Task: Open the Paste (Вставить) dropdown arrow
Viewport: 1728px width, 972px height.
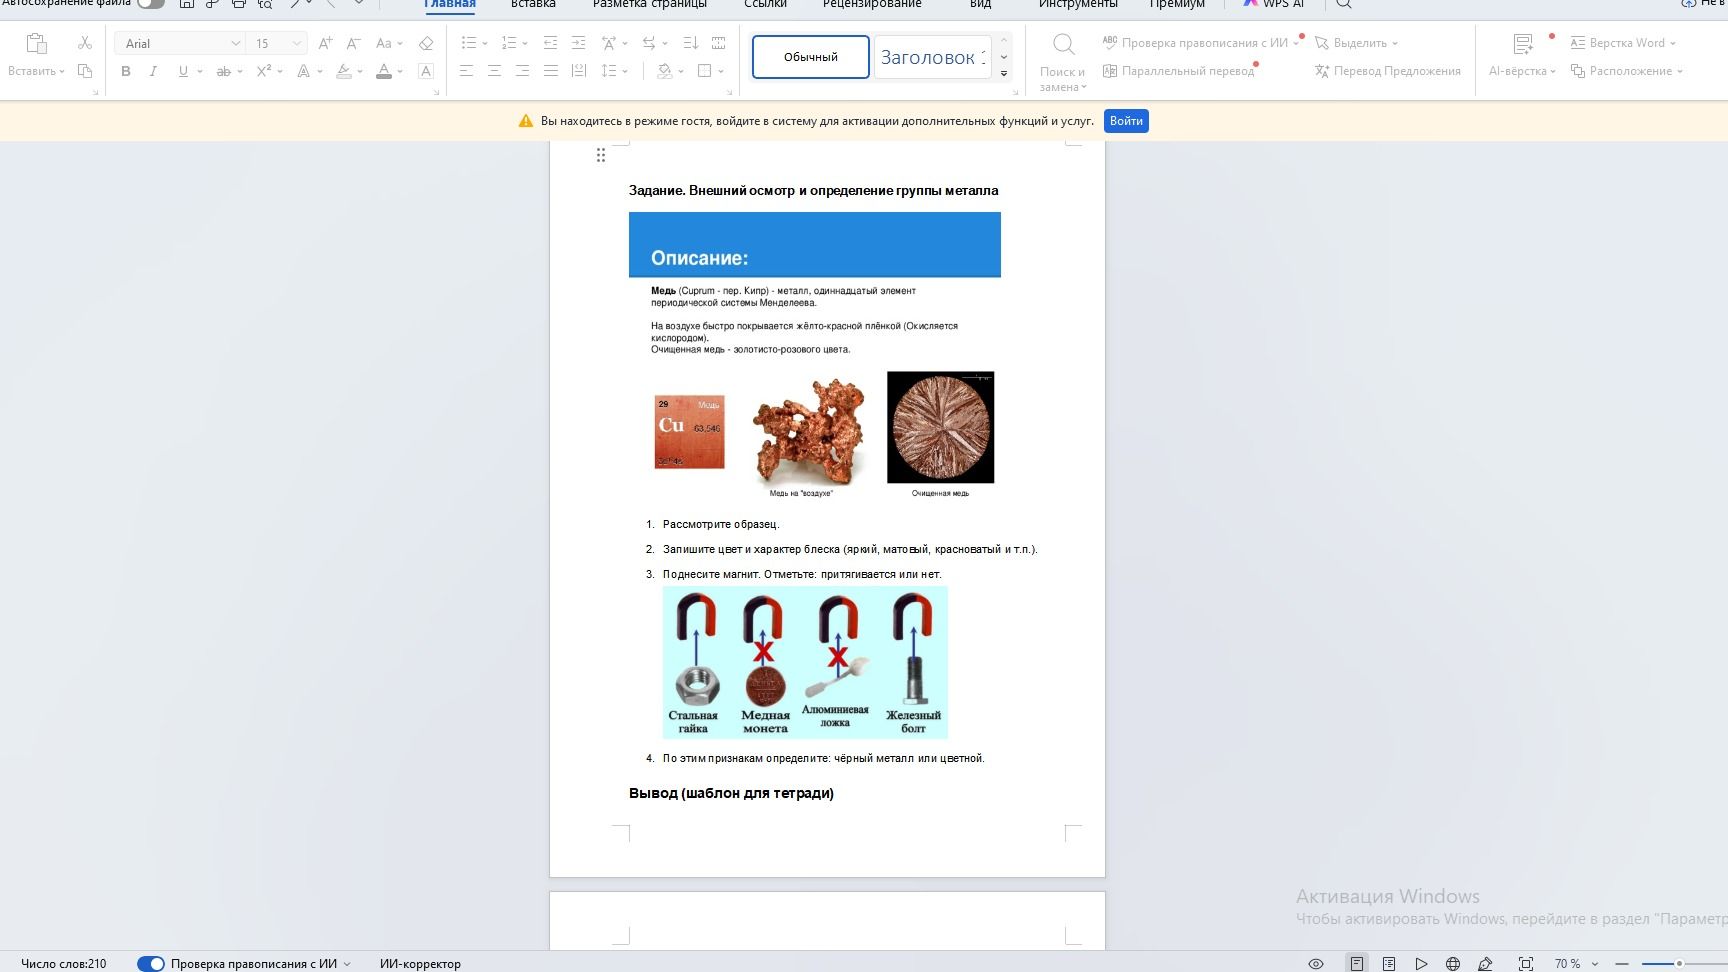Action: [62, 71]
